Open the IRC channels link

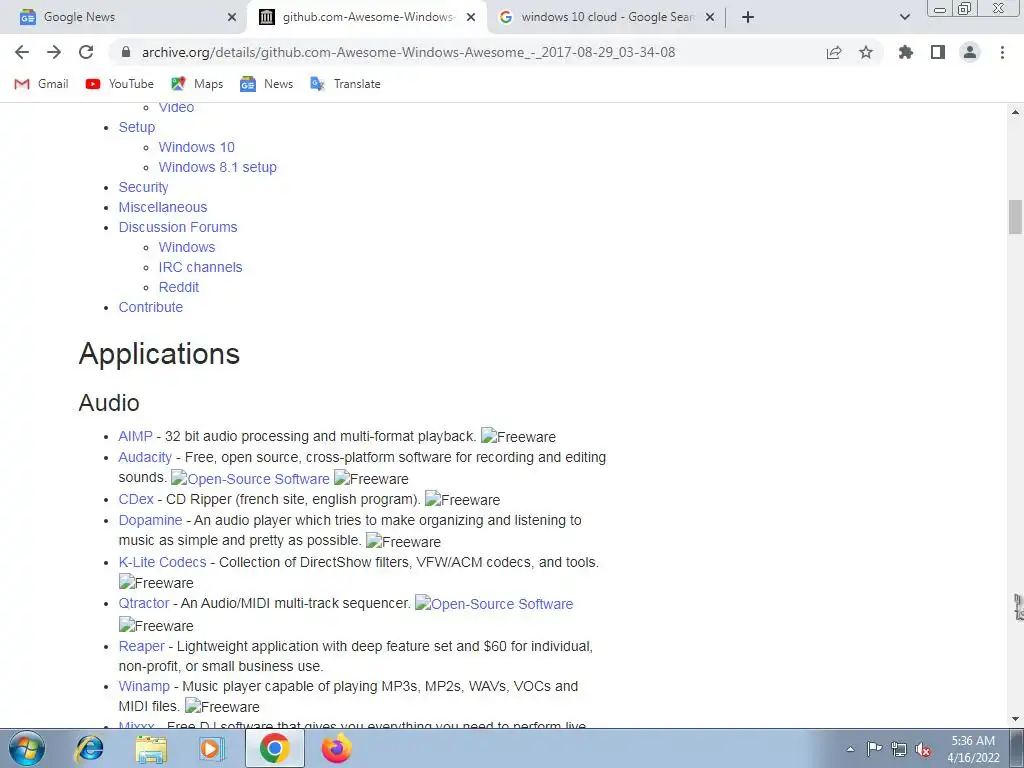click(200, 267)
